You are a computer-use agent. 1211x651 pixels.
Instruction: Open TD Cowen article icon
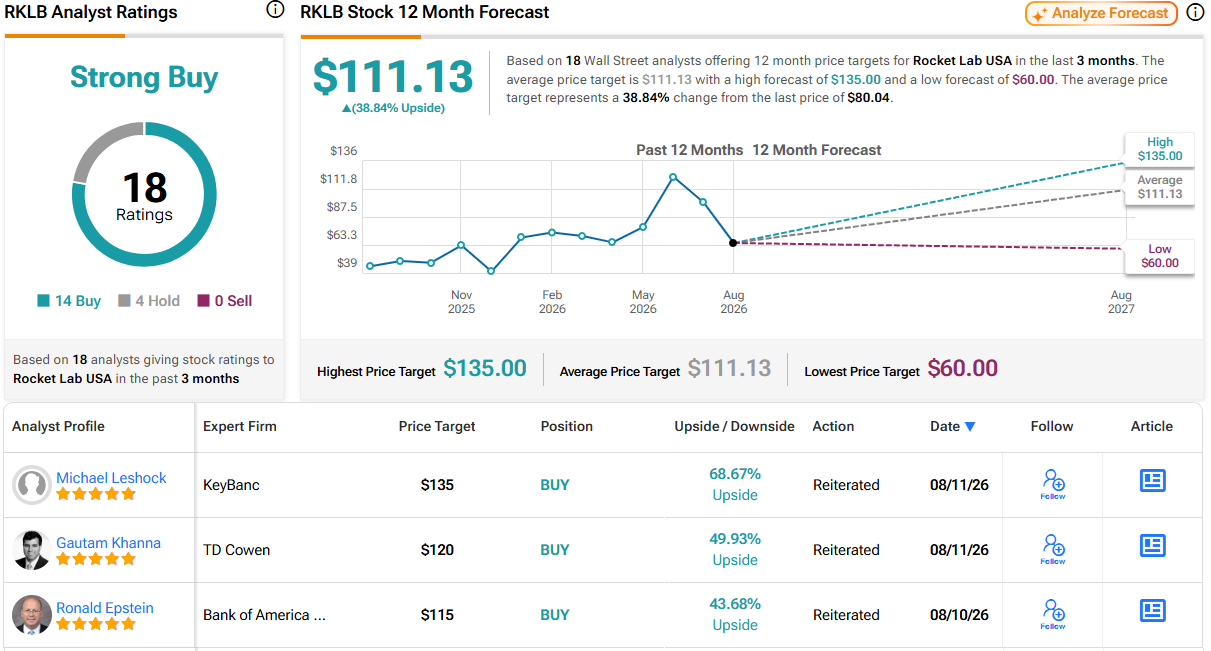click(x=1153, y=546)
